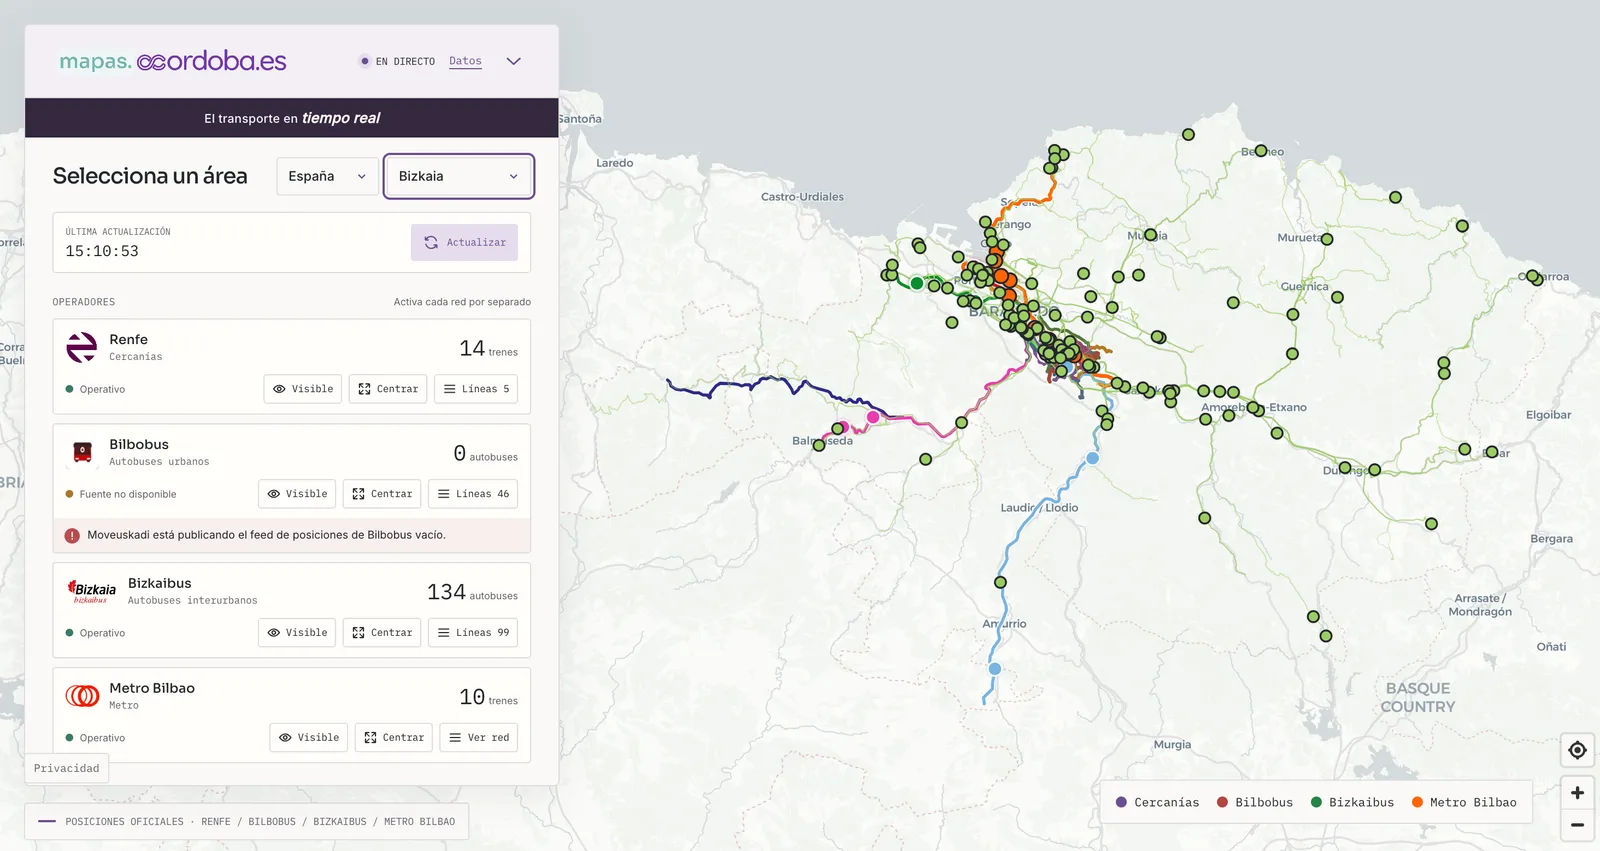Expand Bilbobus Líneas 46 list

point(473,494)
